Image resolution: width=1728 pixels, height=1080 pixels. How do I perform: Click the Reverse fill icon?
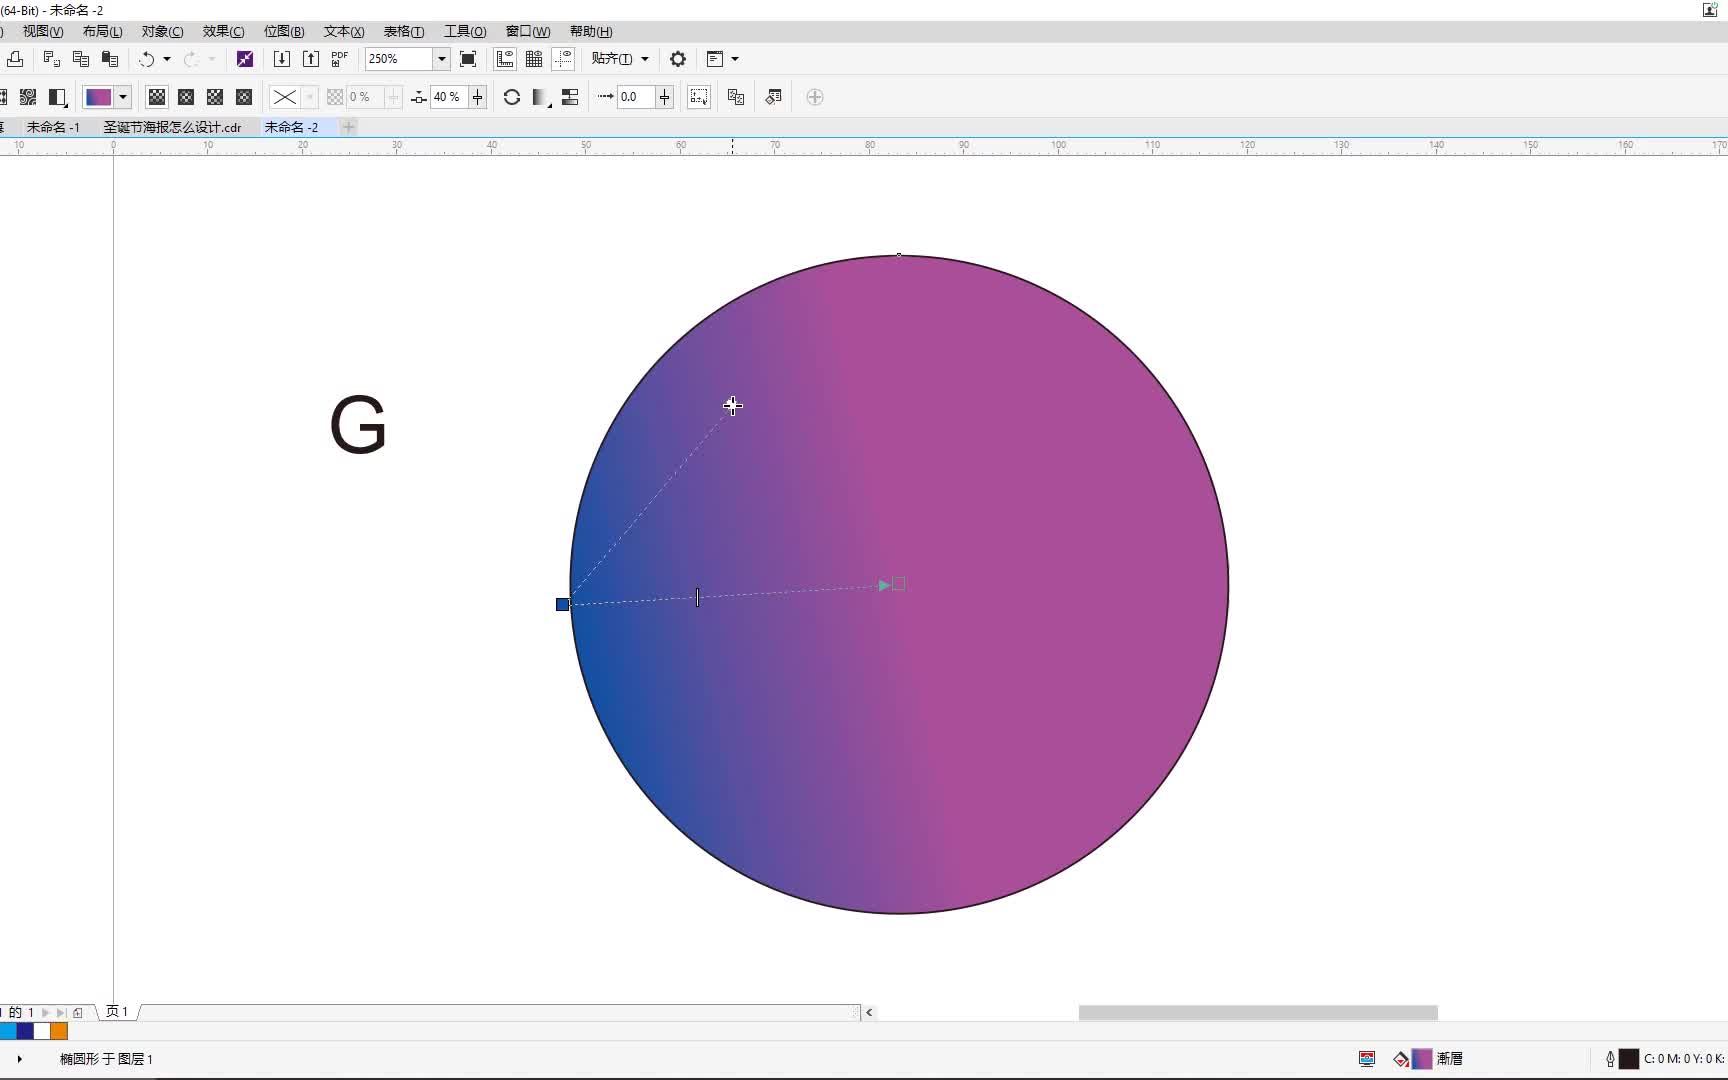click(512, 97)
